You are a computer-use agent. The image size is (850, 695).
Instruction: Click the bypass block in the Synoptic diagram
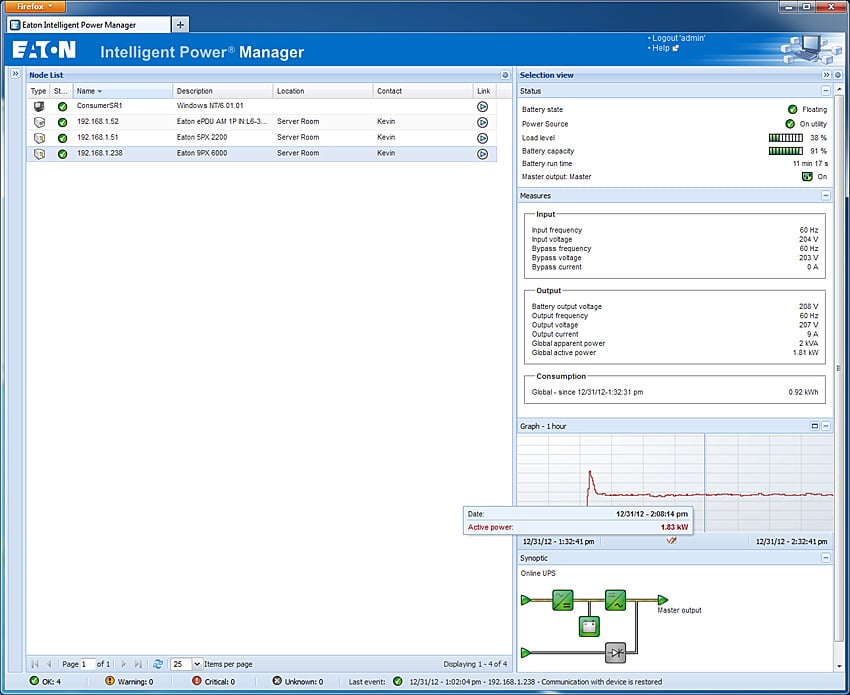615,653
